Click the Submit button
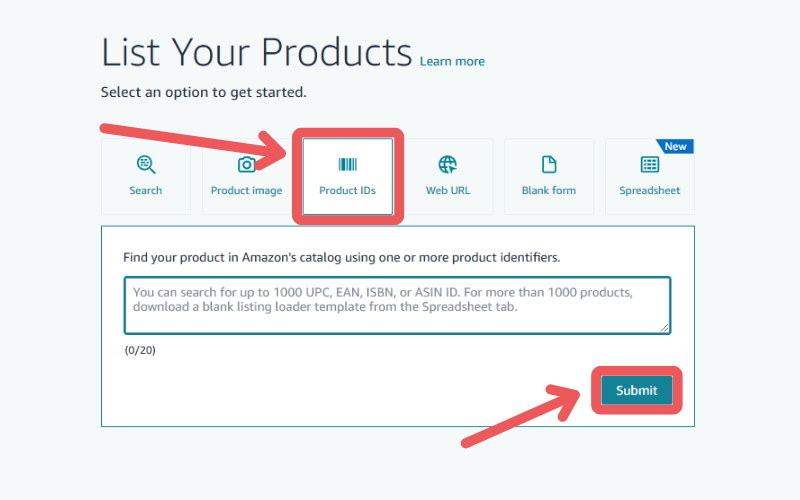 637,390
